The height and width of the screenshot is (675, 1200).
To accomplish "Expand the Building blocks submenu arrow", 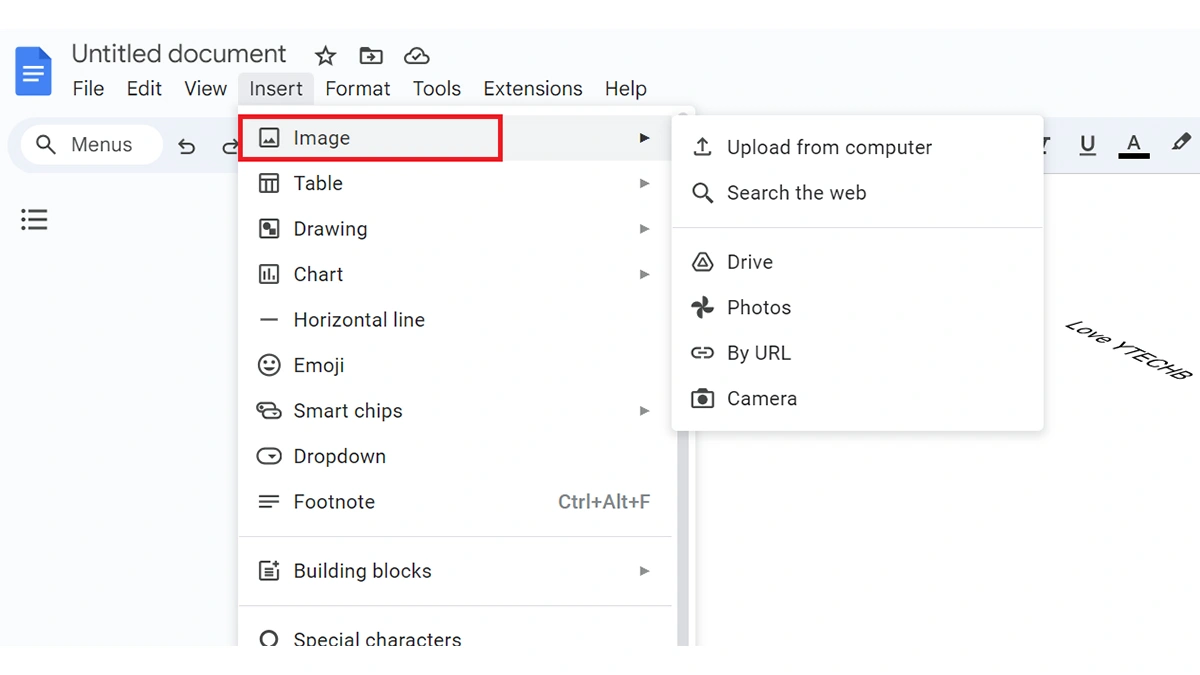I will [645, 571].
